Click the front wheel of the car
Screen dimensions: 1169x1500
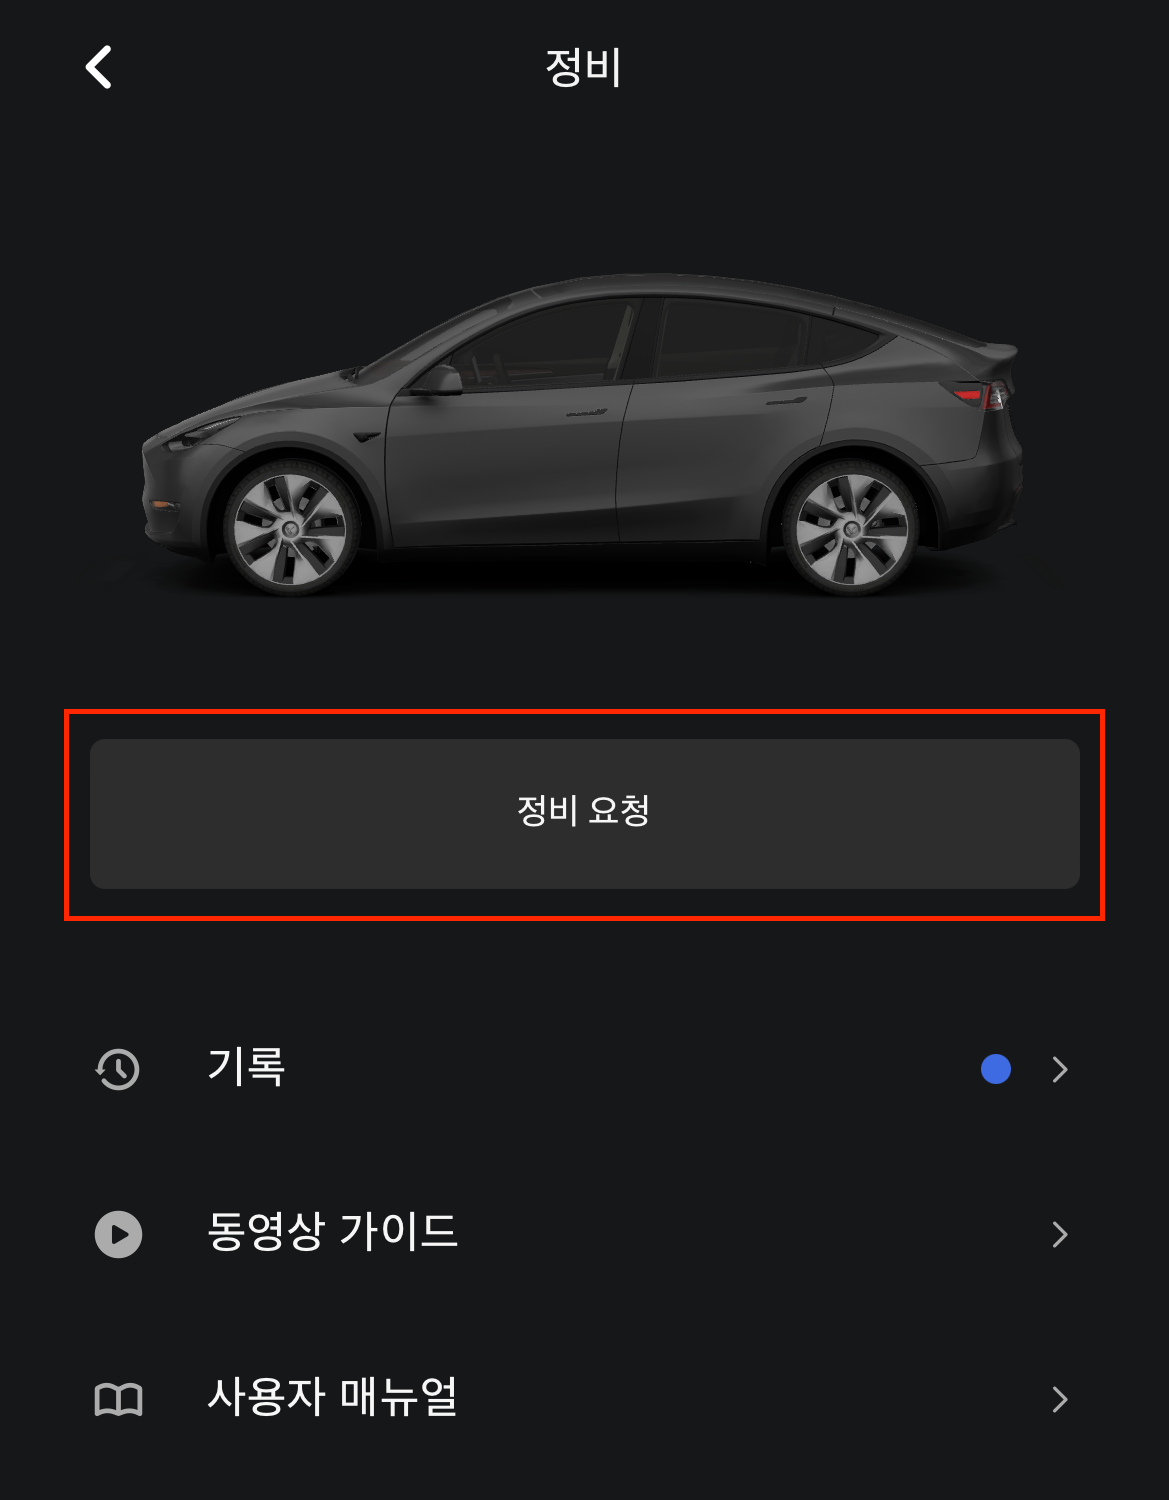291,527
